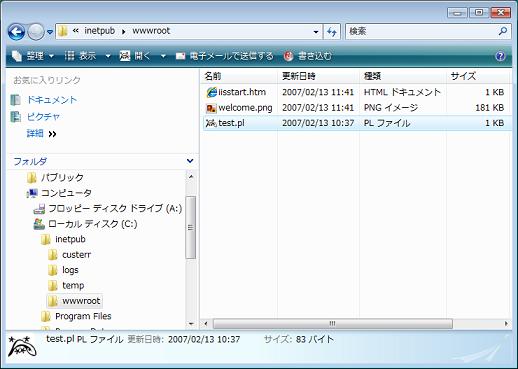Image resolution: width=518 pixels, height=369 pixels.
Task: Click the Refresh button next to the address bar
Action: [332, 32]
